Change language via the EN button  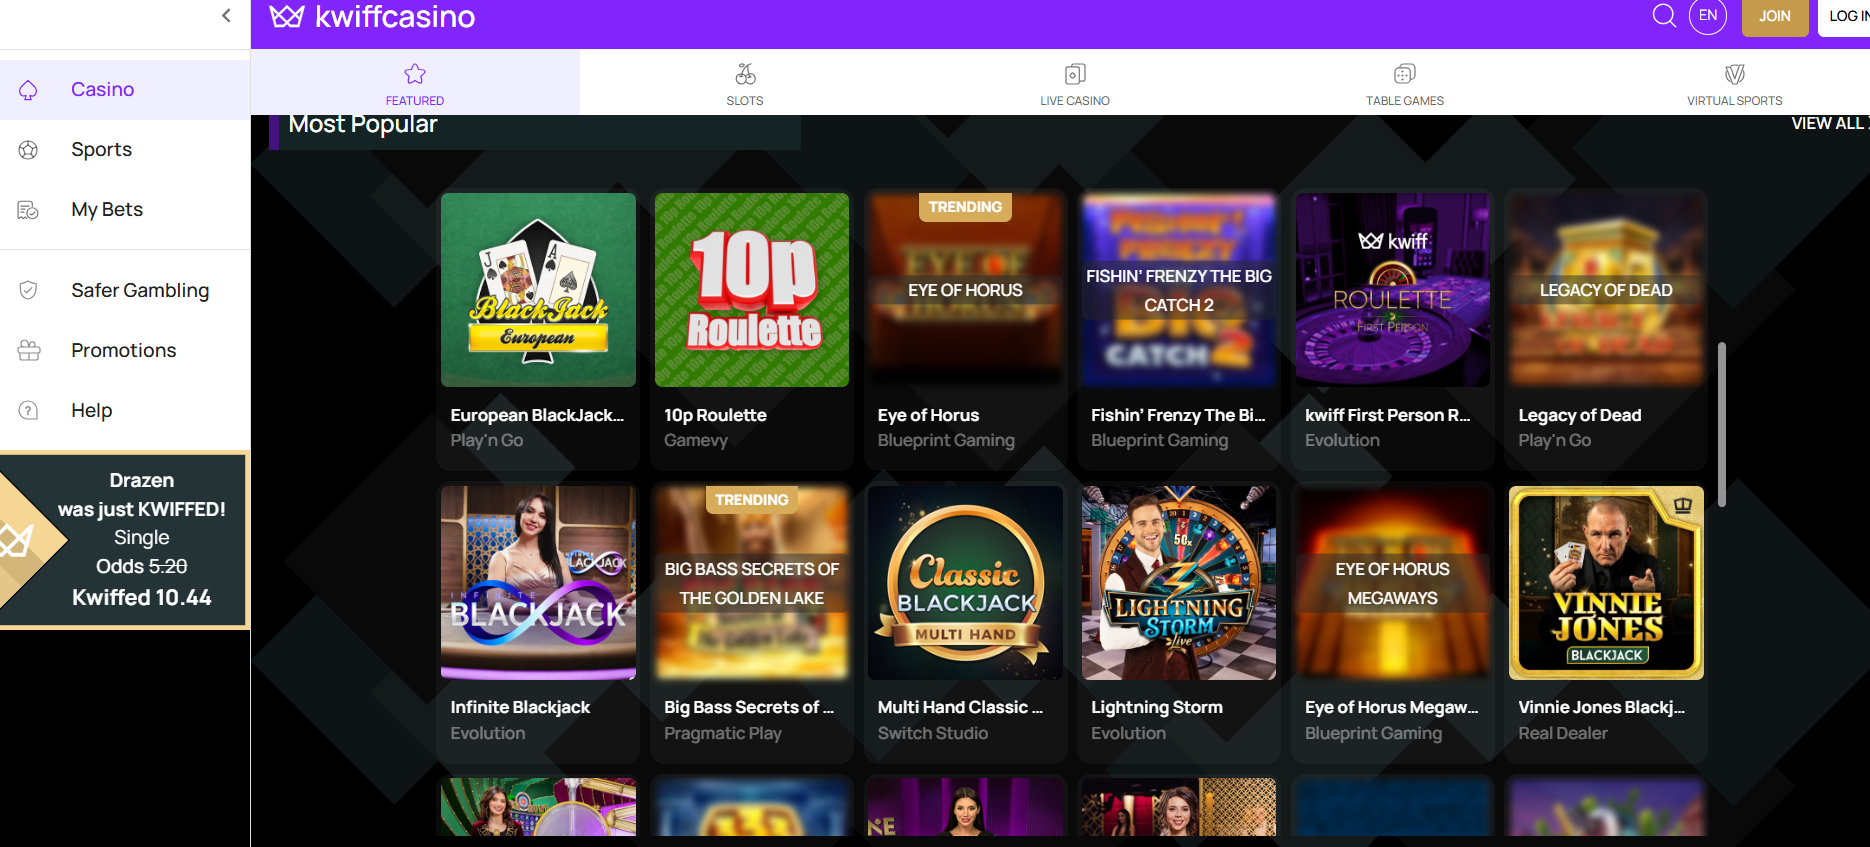tap(1708, 15)
